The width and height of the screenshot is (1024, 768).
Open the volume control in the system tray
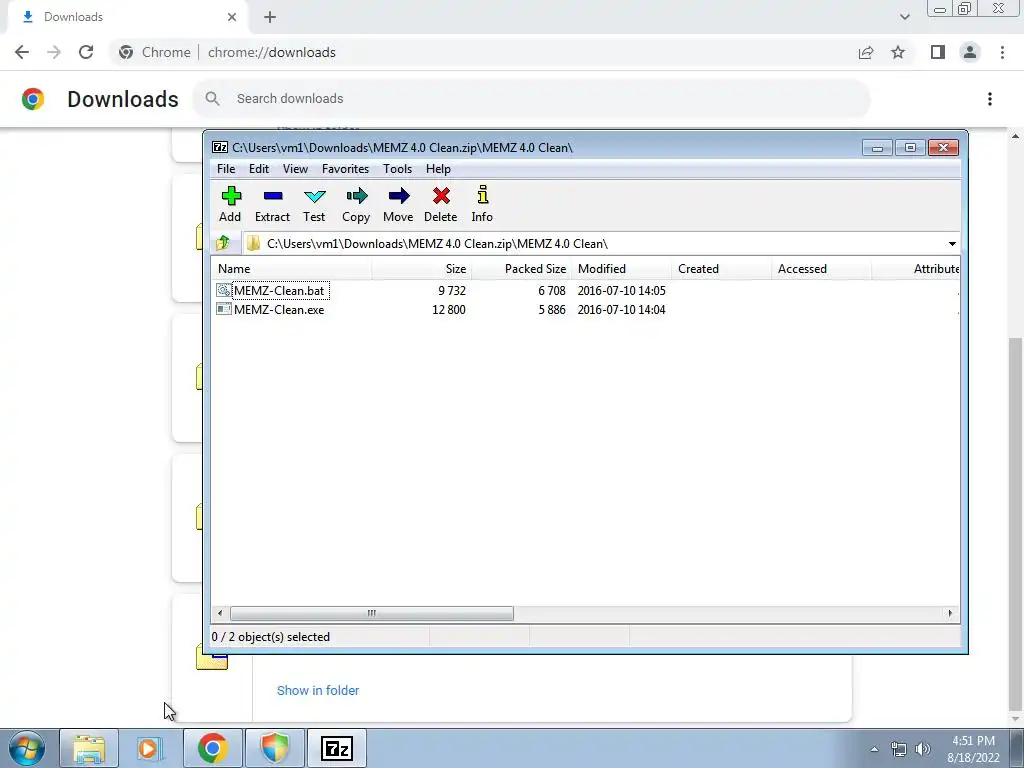point(922,749)
